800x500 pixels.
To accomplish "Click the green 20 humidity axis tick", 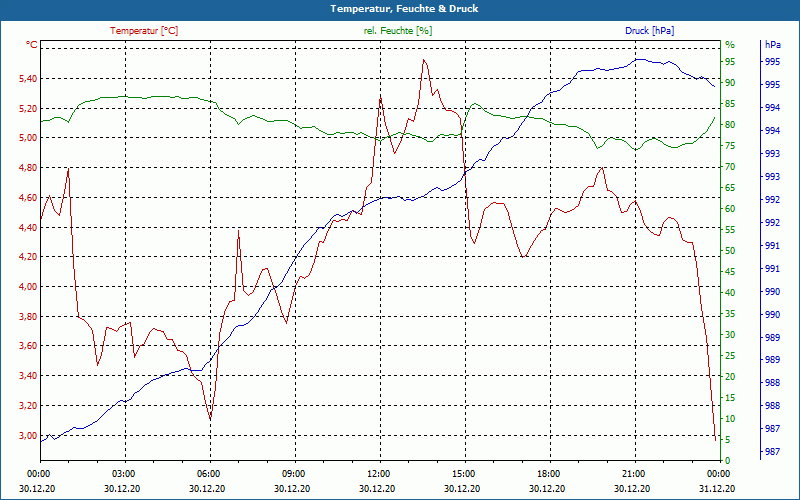I will [x=730, y=377].
